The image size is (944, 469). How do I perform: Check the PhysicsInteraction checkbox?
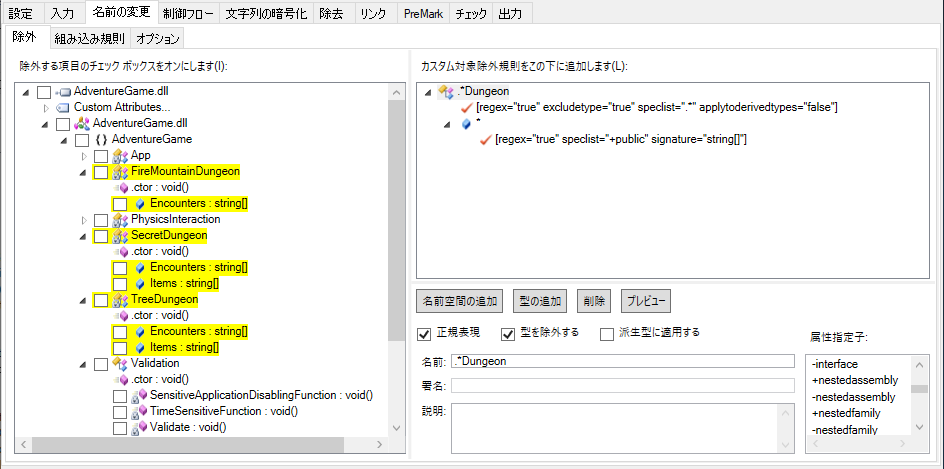coord(101,220)
